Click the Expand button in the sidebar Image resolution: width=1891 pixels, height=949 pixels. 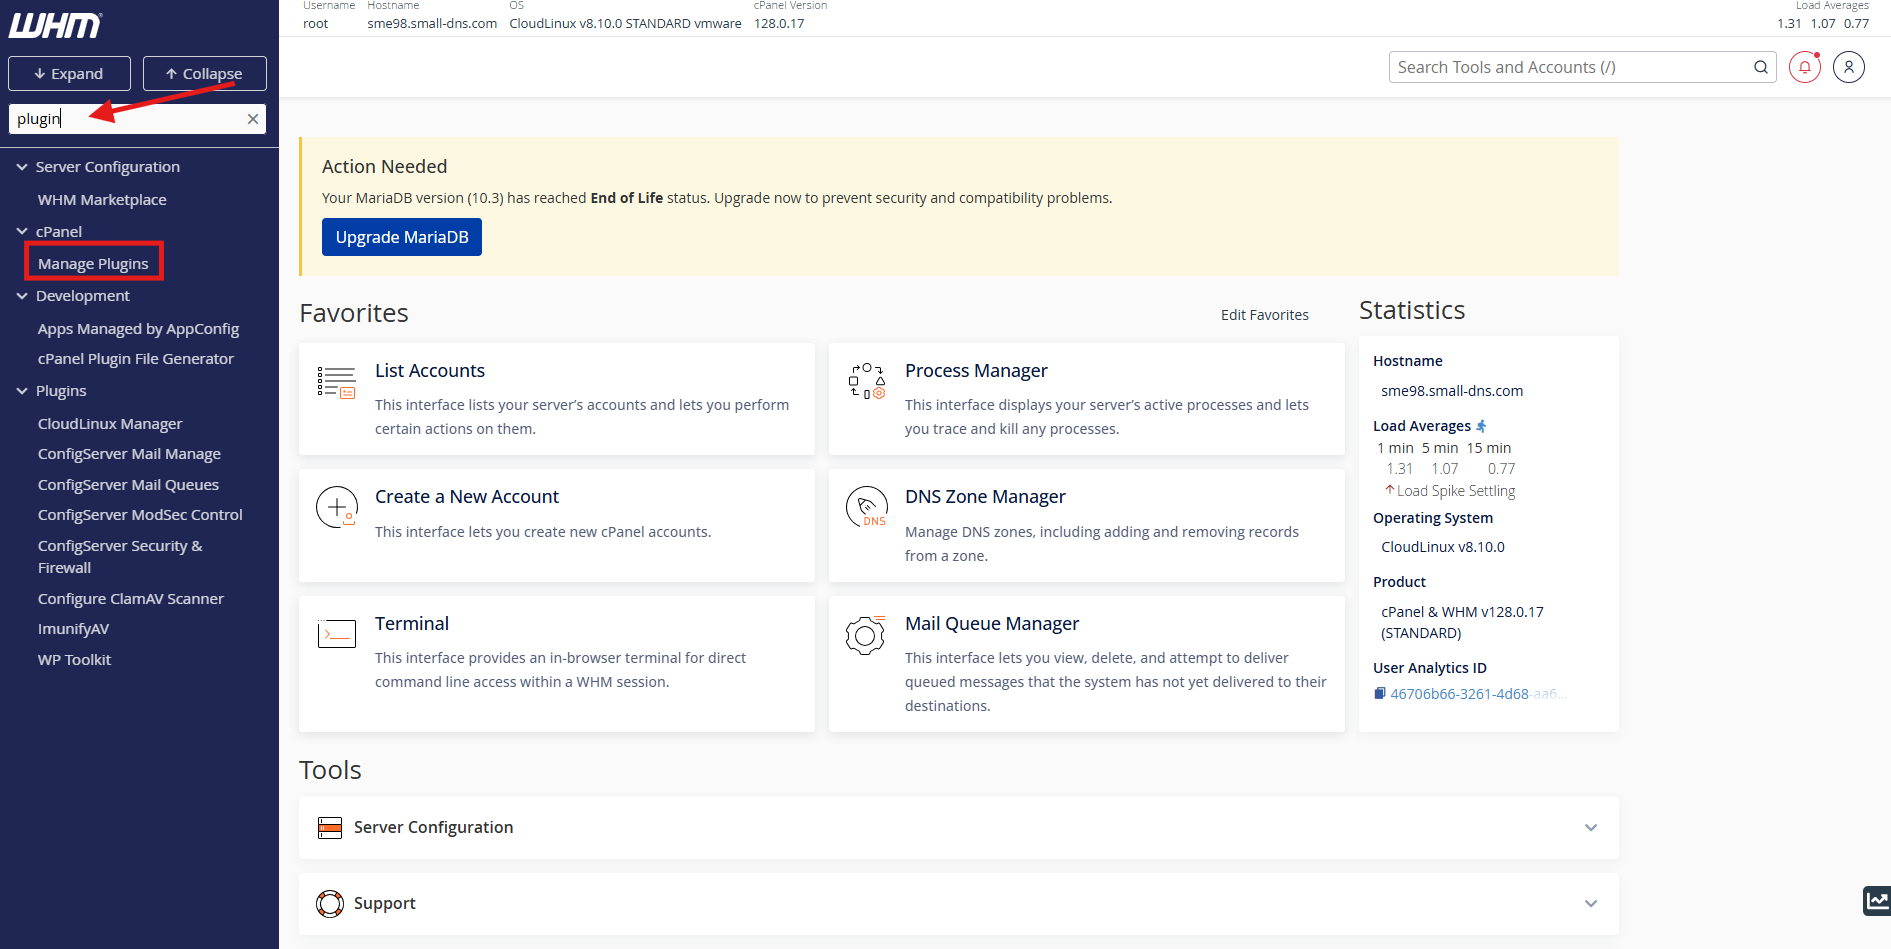69,73
